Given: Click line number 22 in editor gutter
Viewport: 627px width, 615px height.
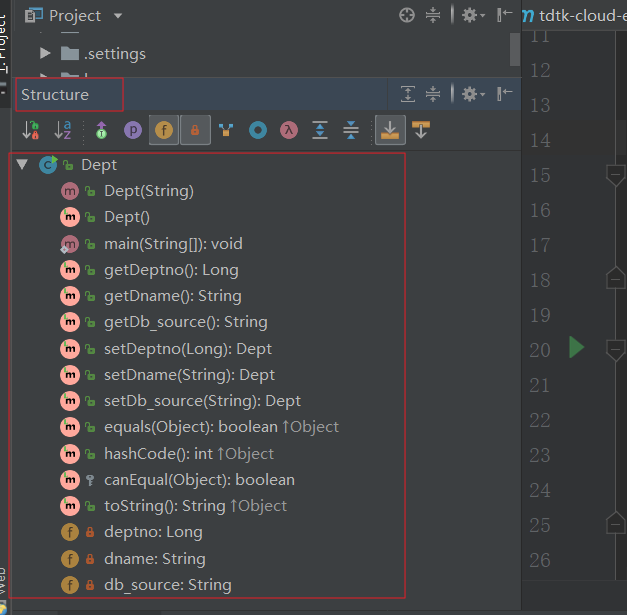Looking at the screenshot, I should point(540,420).
